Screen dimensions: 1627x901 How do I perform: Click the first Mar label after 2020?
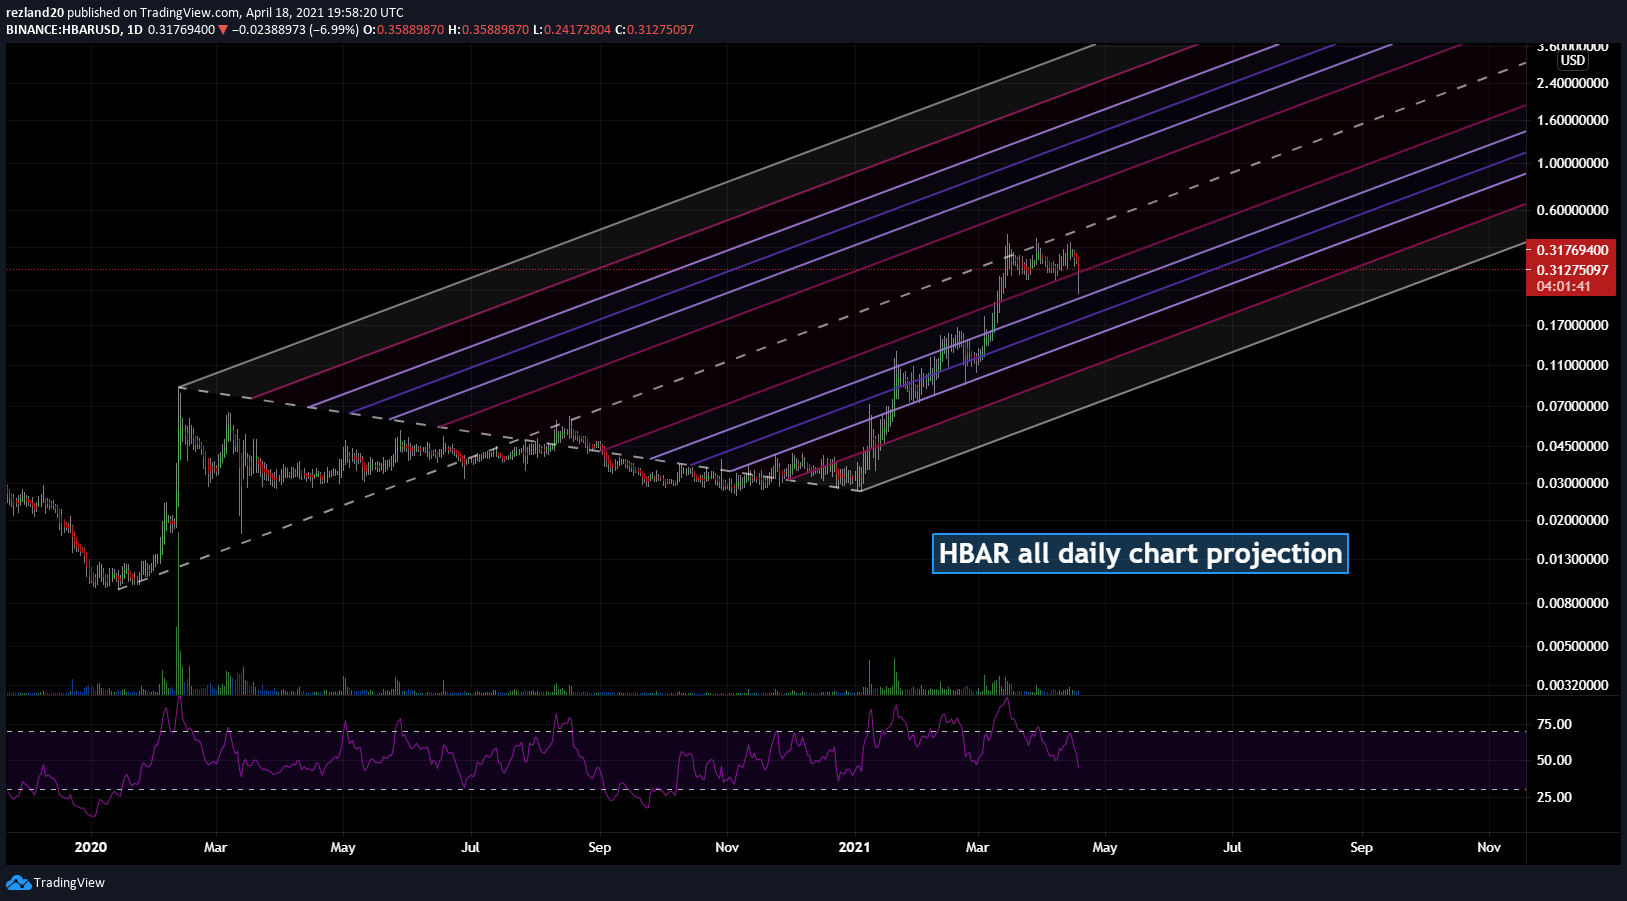215,847
